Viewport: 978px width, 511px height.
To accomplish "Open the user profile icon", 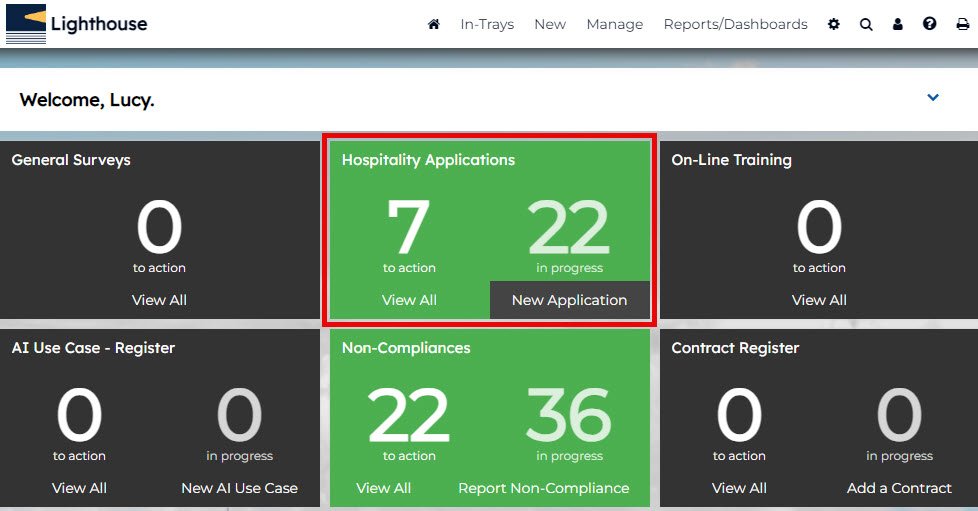I will point(898,24).
